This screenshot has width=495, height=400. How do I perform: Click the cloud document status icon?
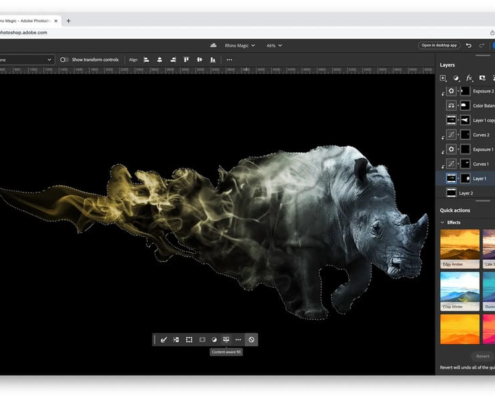(x=213, y=45)
